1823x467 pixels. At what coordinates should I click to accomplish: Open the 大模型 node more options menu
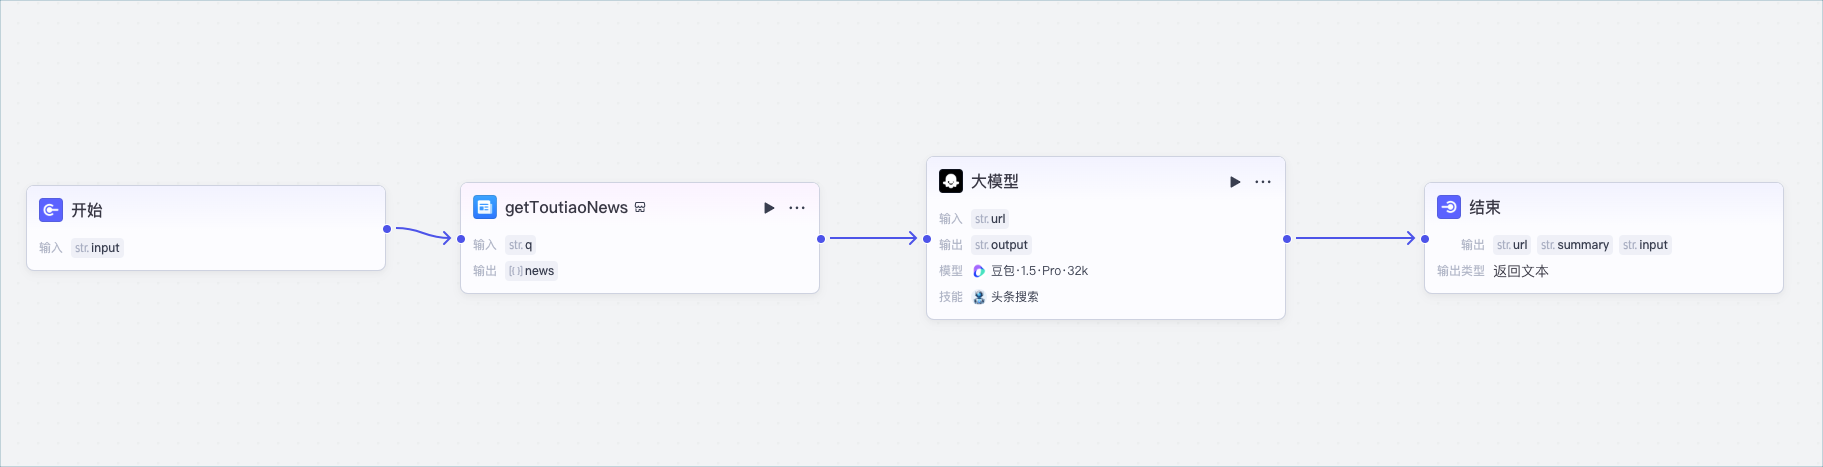1263,182
